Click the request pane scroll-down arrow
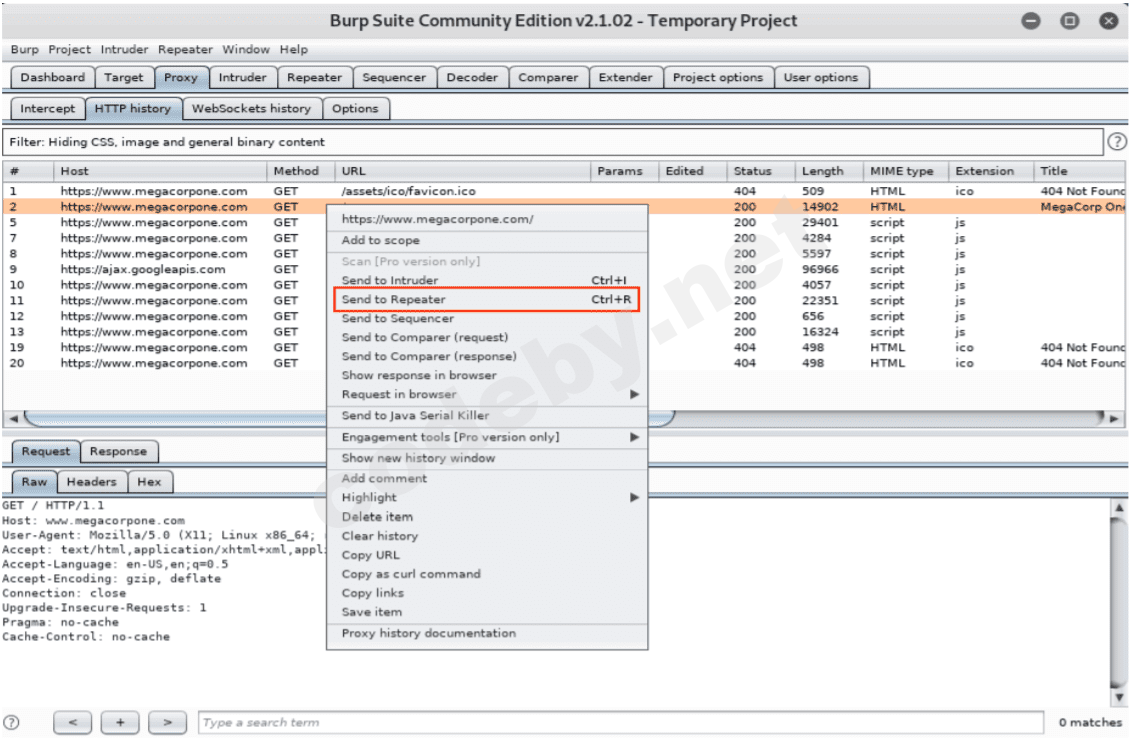Screen dimensions: 1135x742 [1119, 697]
